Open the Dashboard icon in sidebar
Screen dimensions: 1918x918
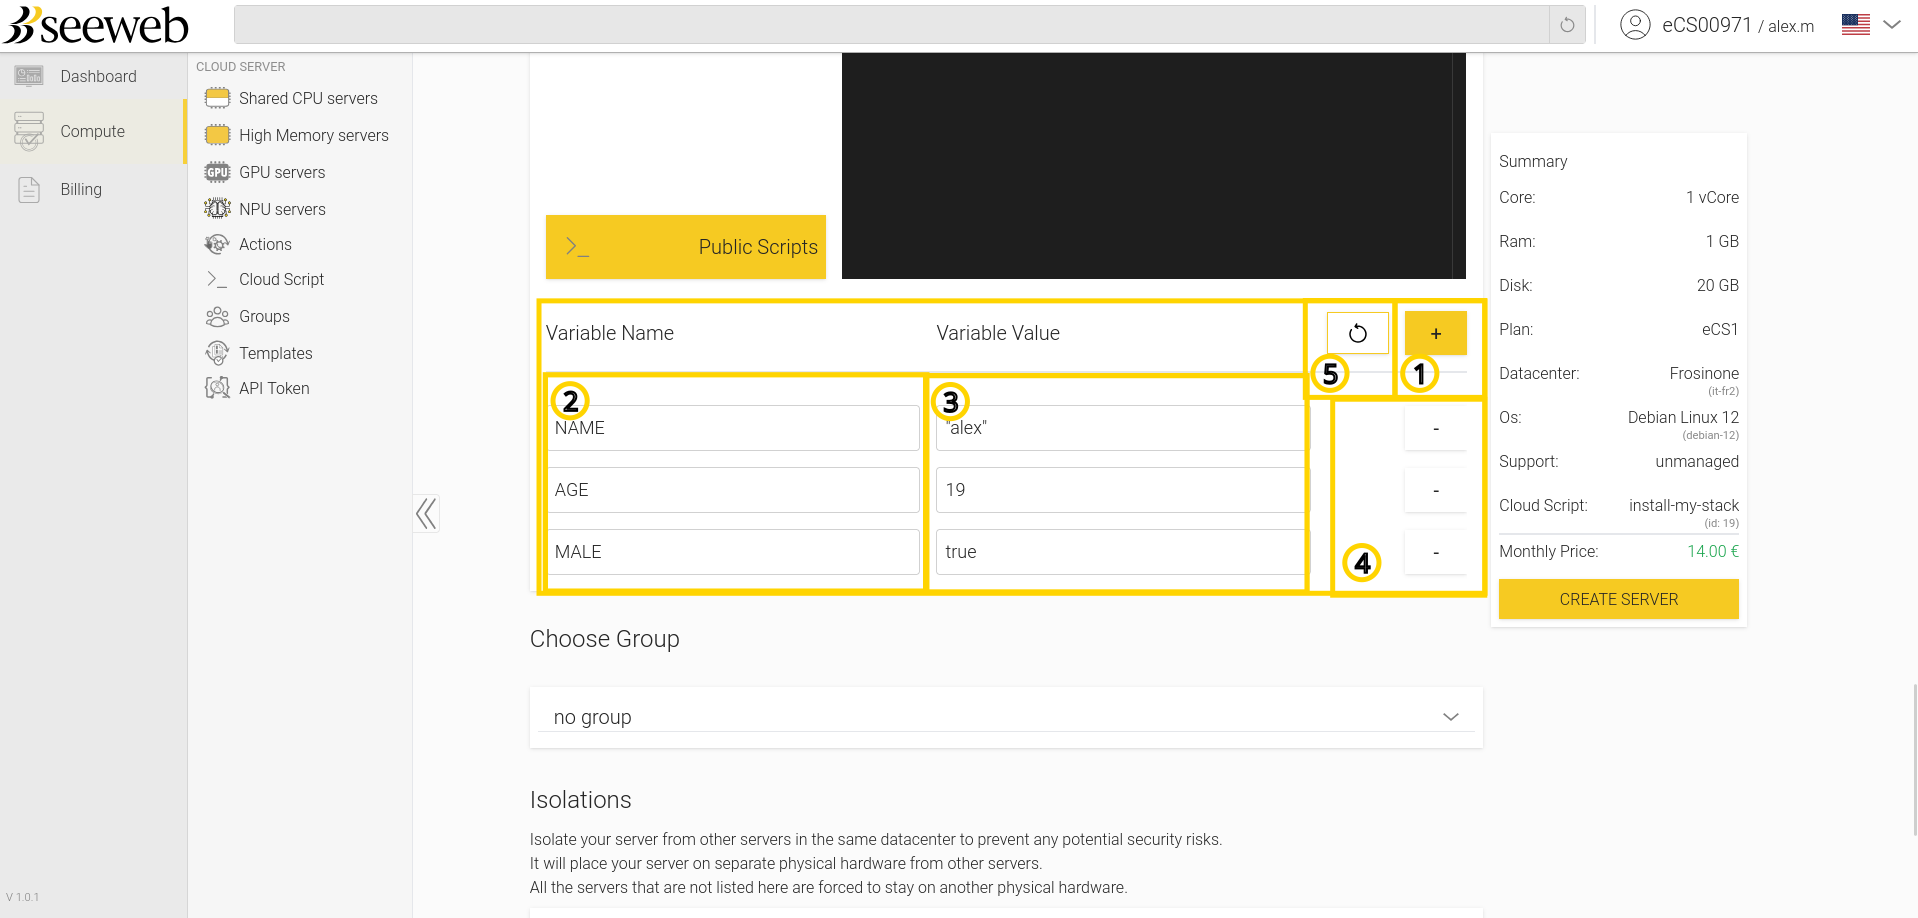point(29,76)
